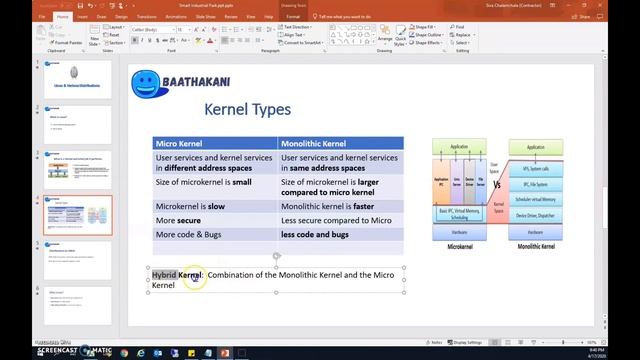
Task: Click the Increase Font Size icon
Action: point(196,30)
